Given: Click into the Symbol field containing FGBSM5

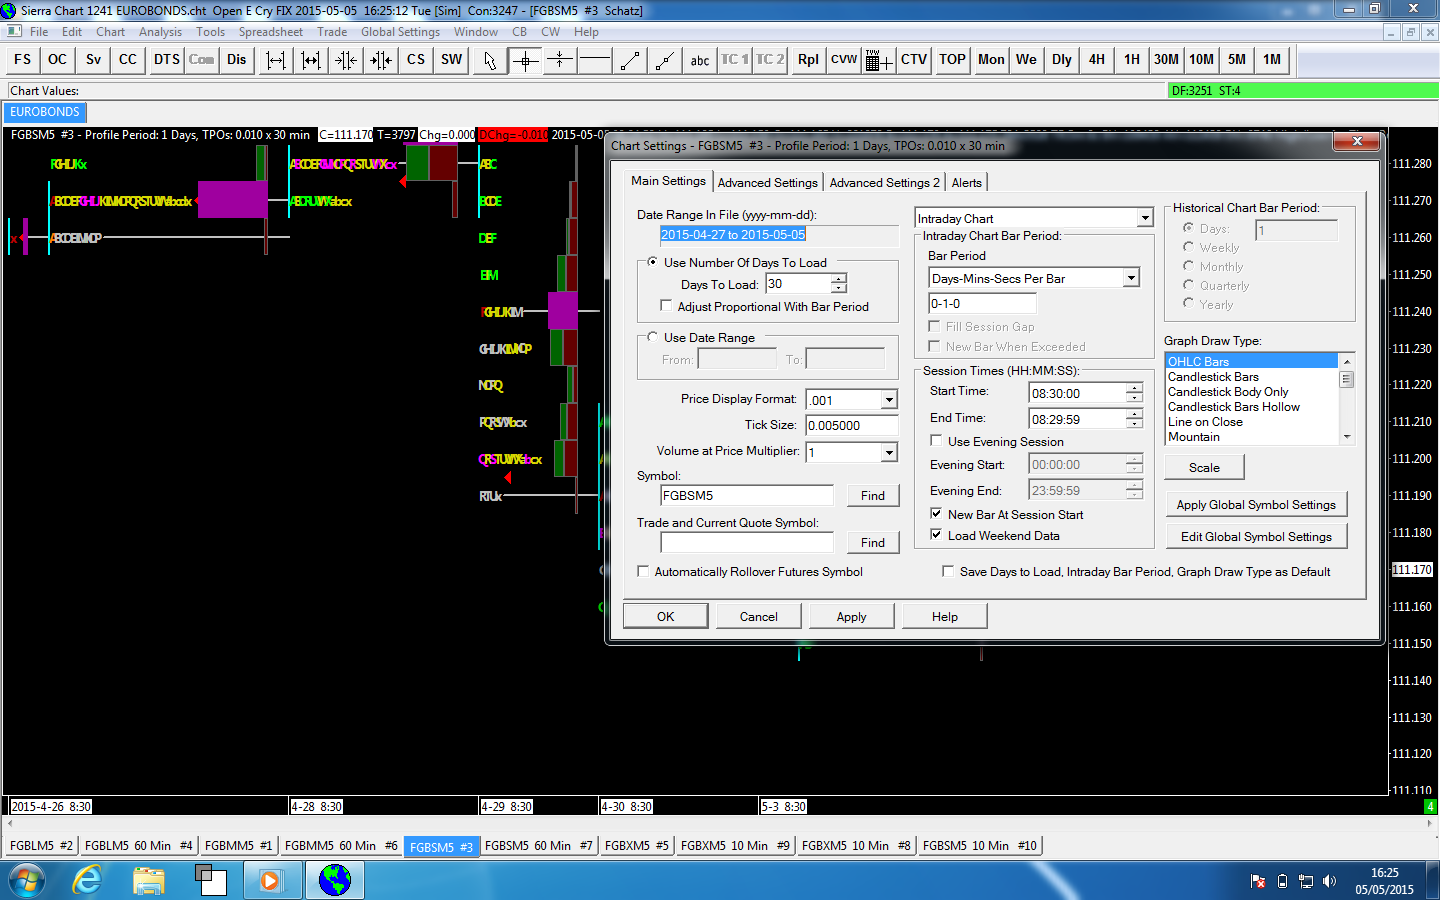Looking at the screenshot, I should (x=746, y=496).
